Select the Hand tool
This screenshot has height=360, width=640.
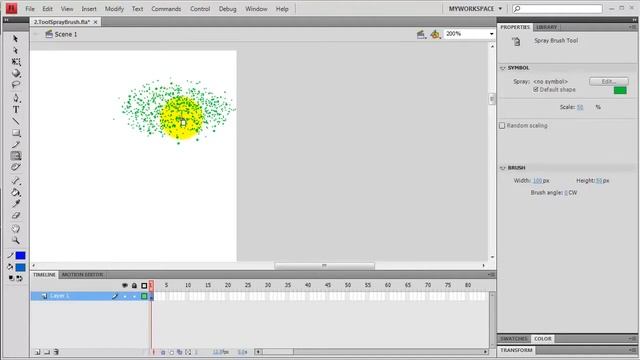click(16, 229)
